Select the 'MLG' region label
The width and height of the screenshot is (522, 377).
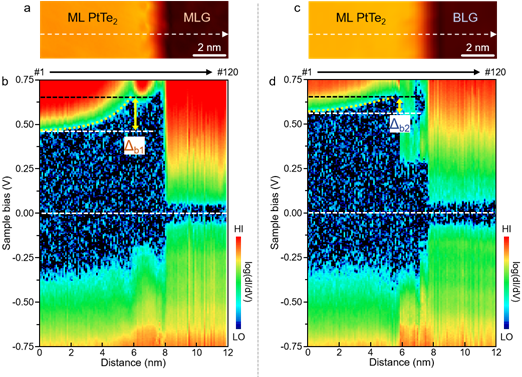[x=197, y=17]
